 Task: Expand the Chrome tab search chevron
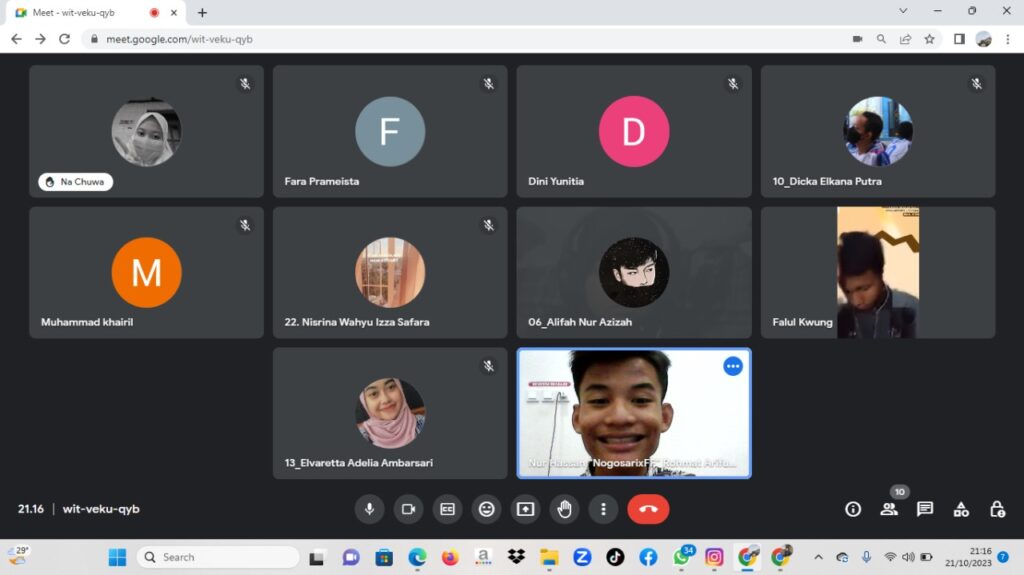click(903, 12)
